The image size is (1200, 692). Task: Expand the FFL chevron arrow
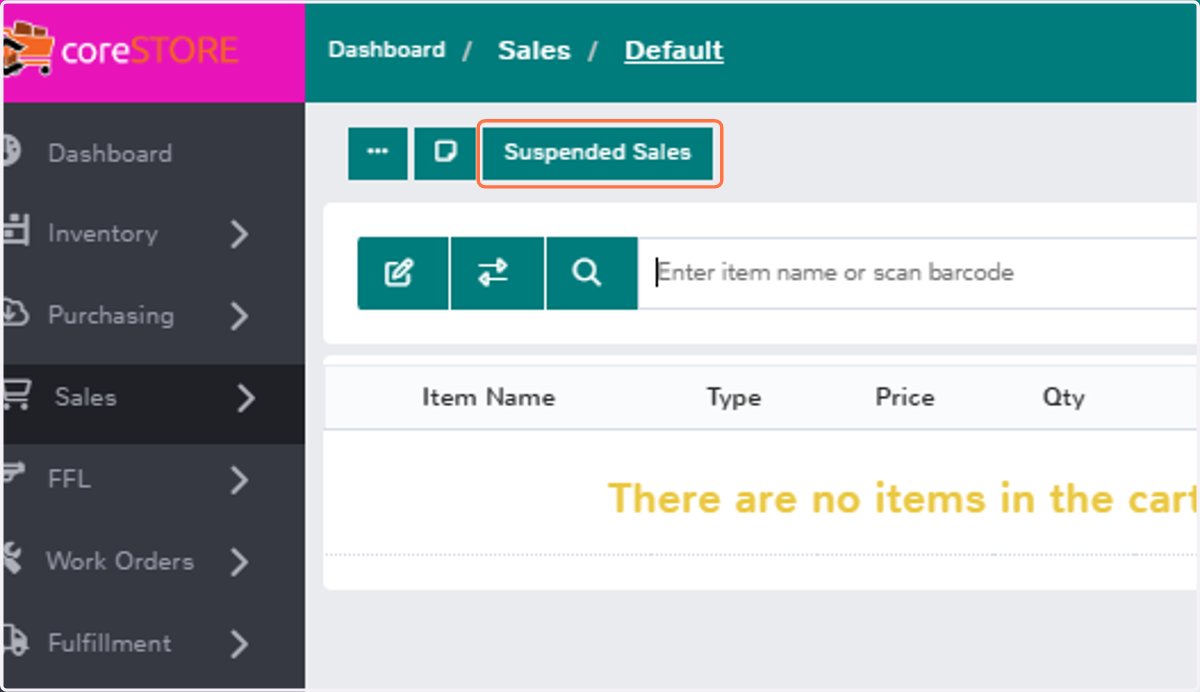click(x=239, y=480)
